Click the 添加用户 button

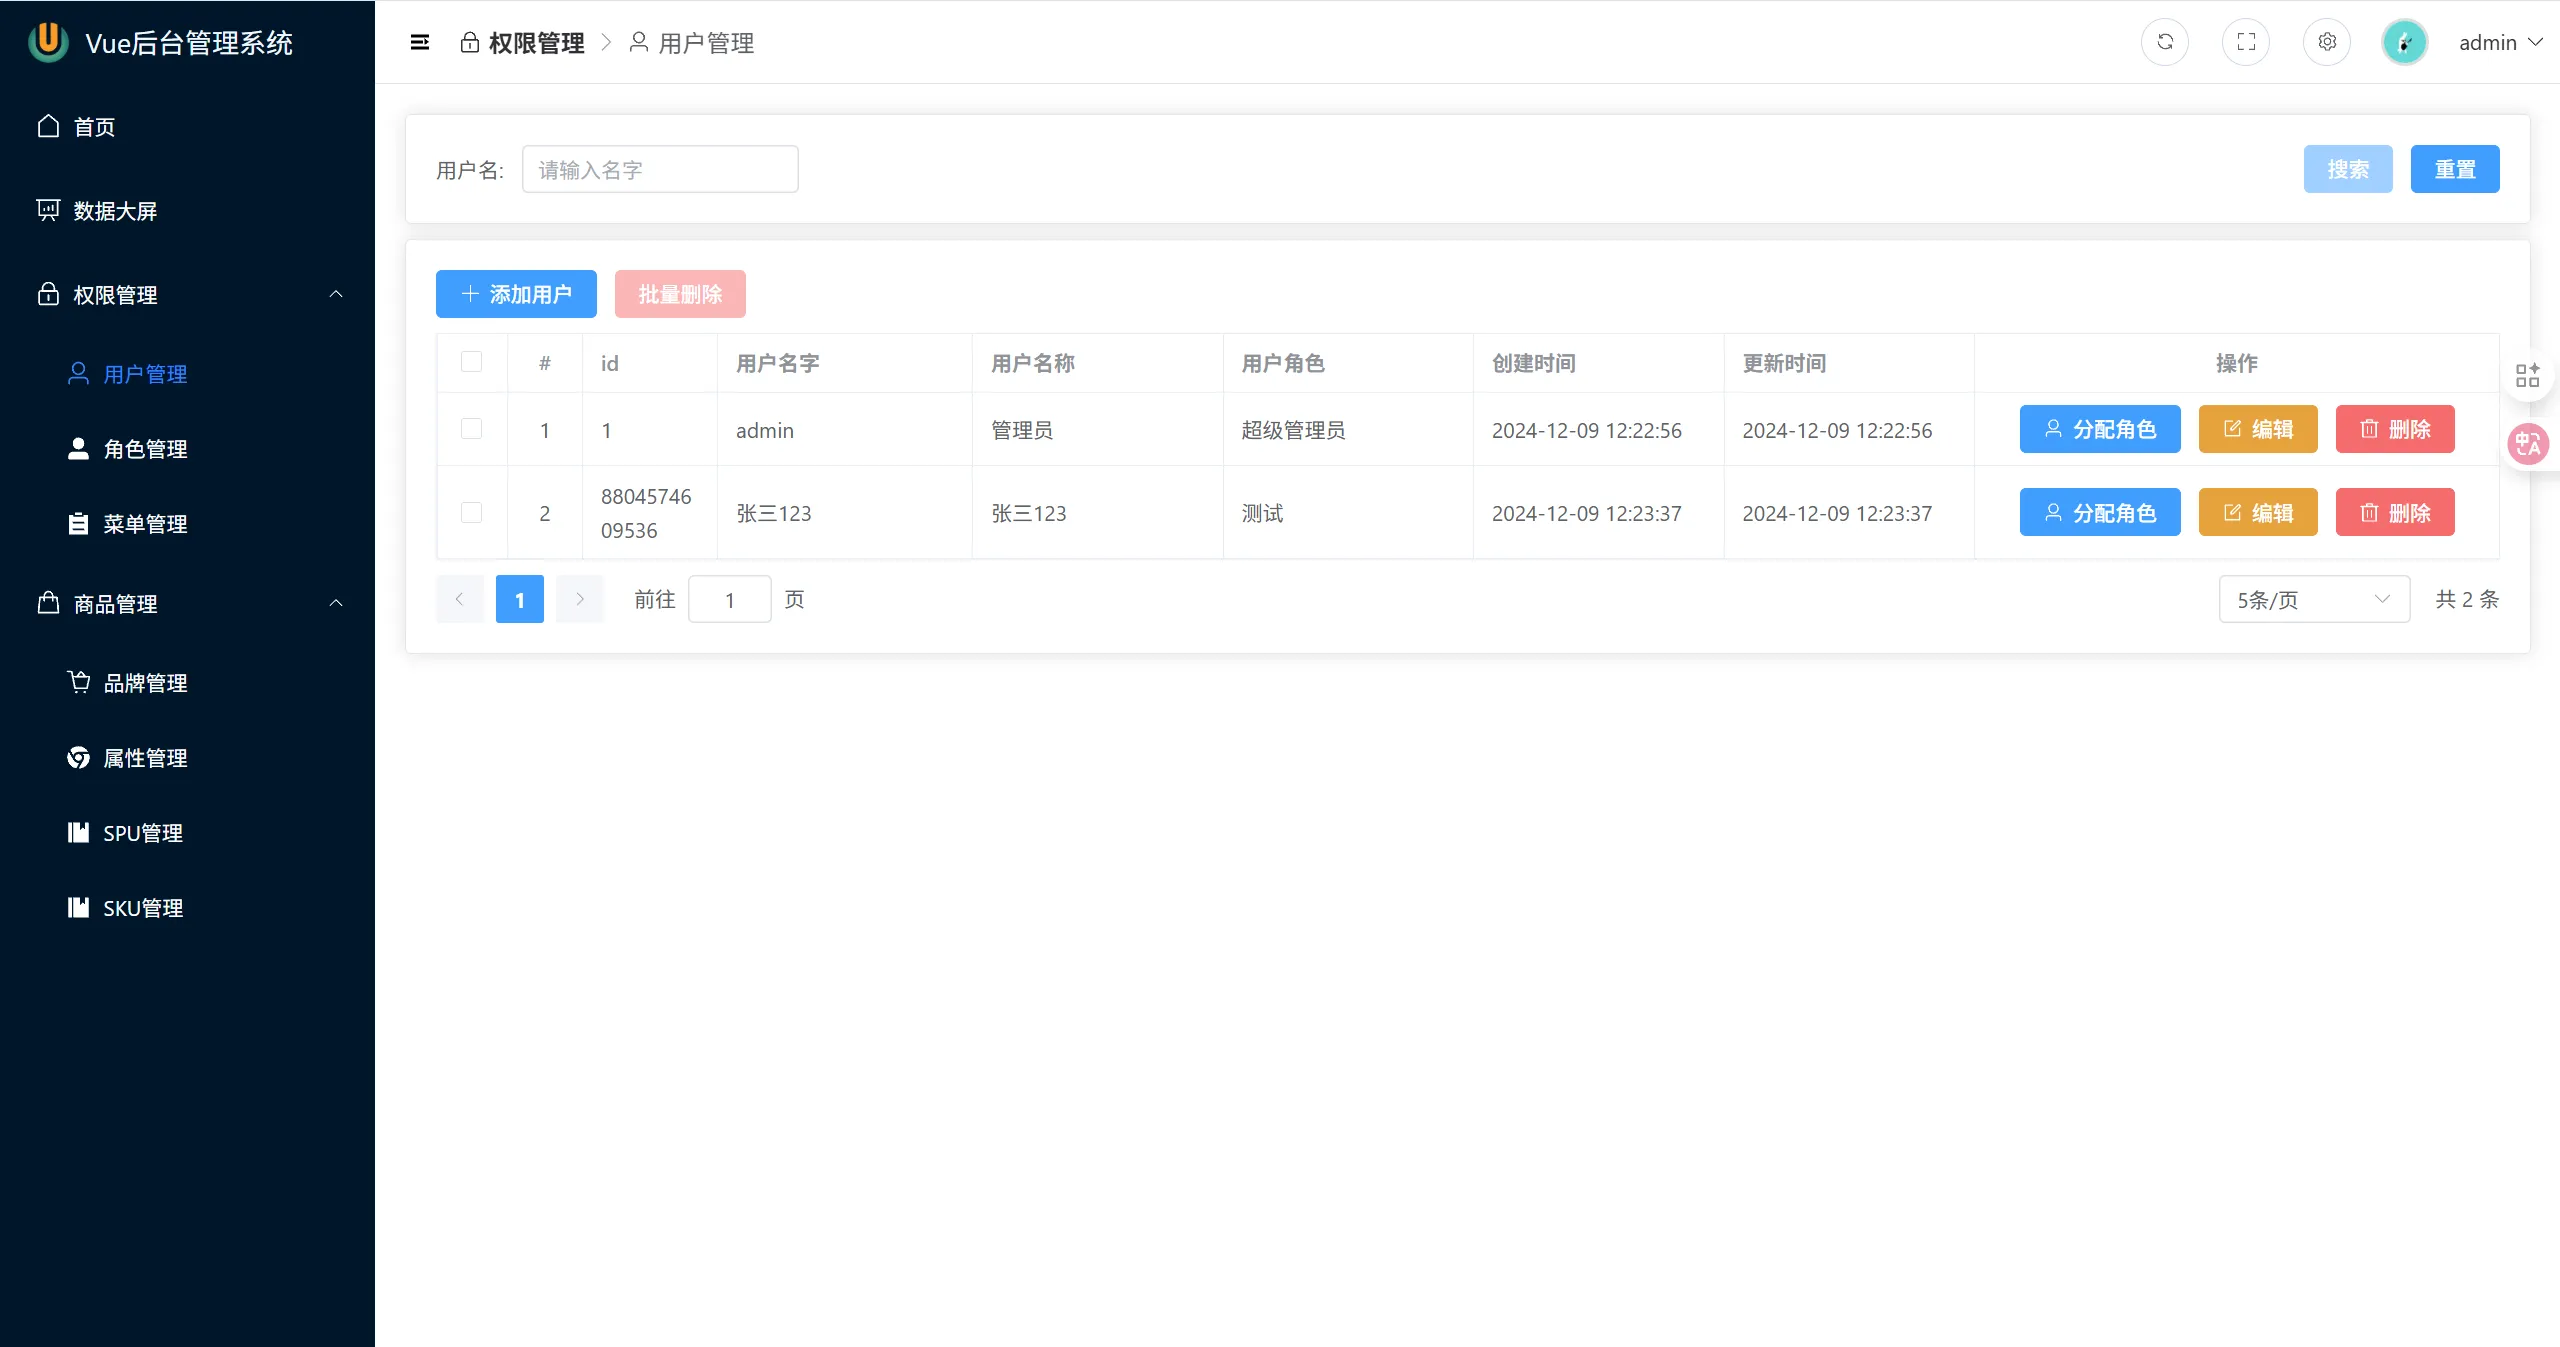[516, 294]
